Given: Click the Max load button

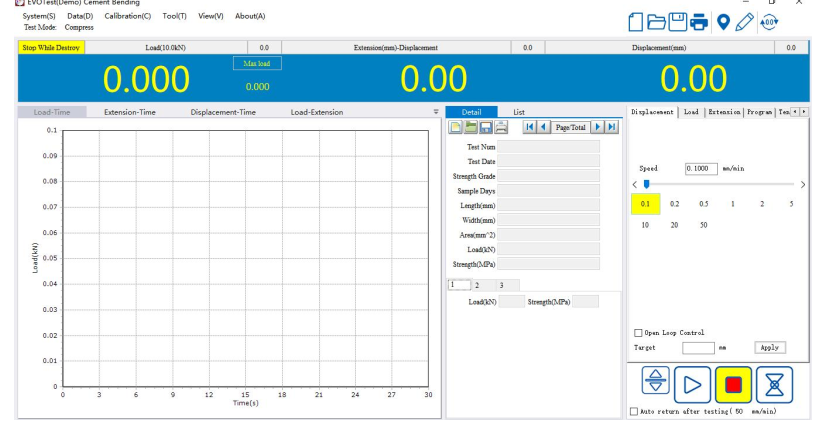Looking at the screenshot, I should point(257,63).
